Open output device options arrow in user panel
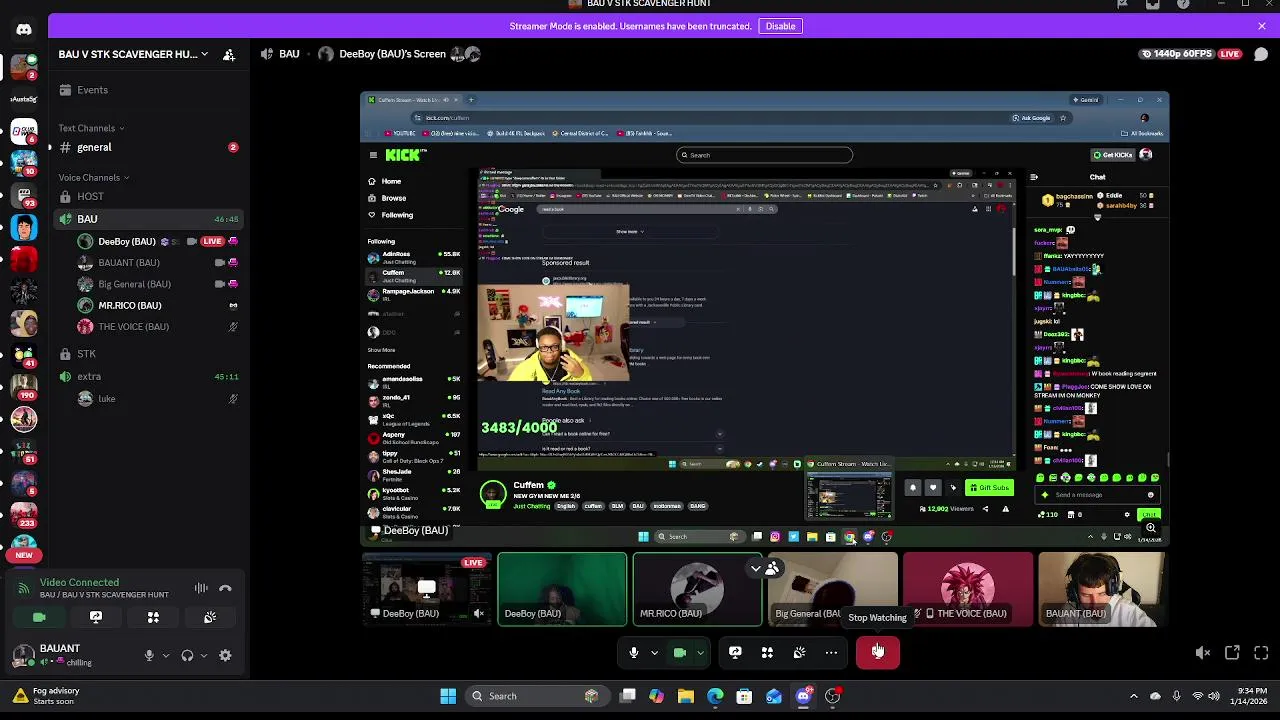 pyautogui.click(x=203, y=656)
